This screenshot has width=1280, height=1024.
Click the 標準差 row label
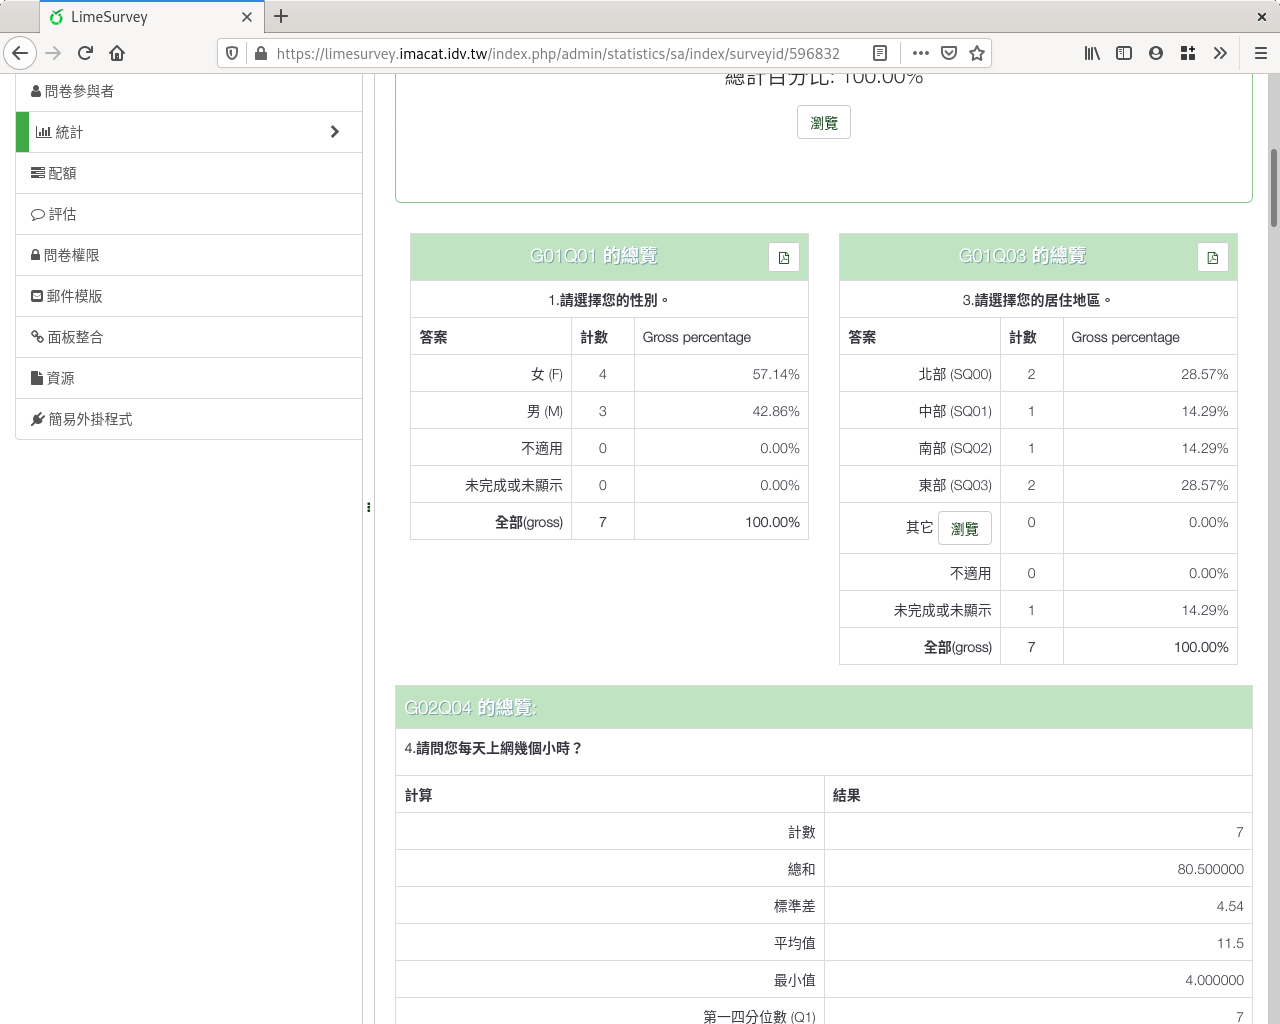point(794,906)
